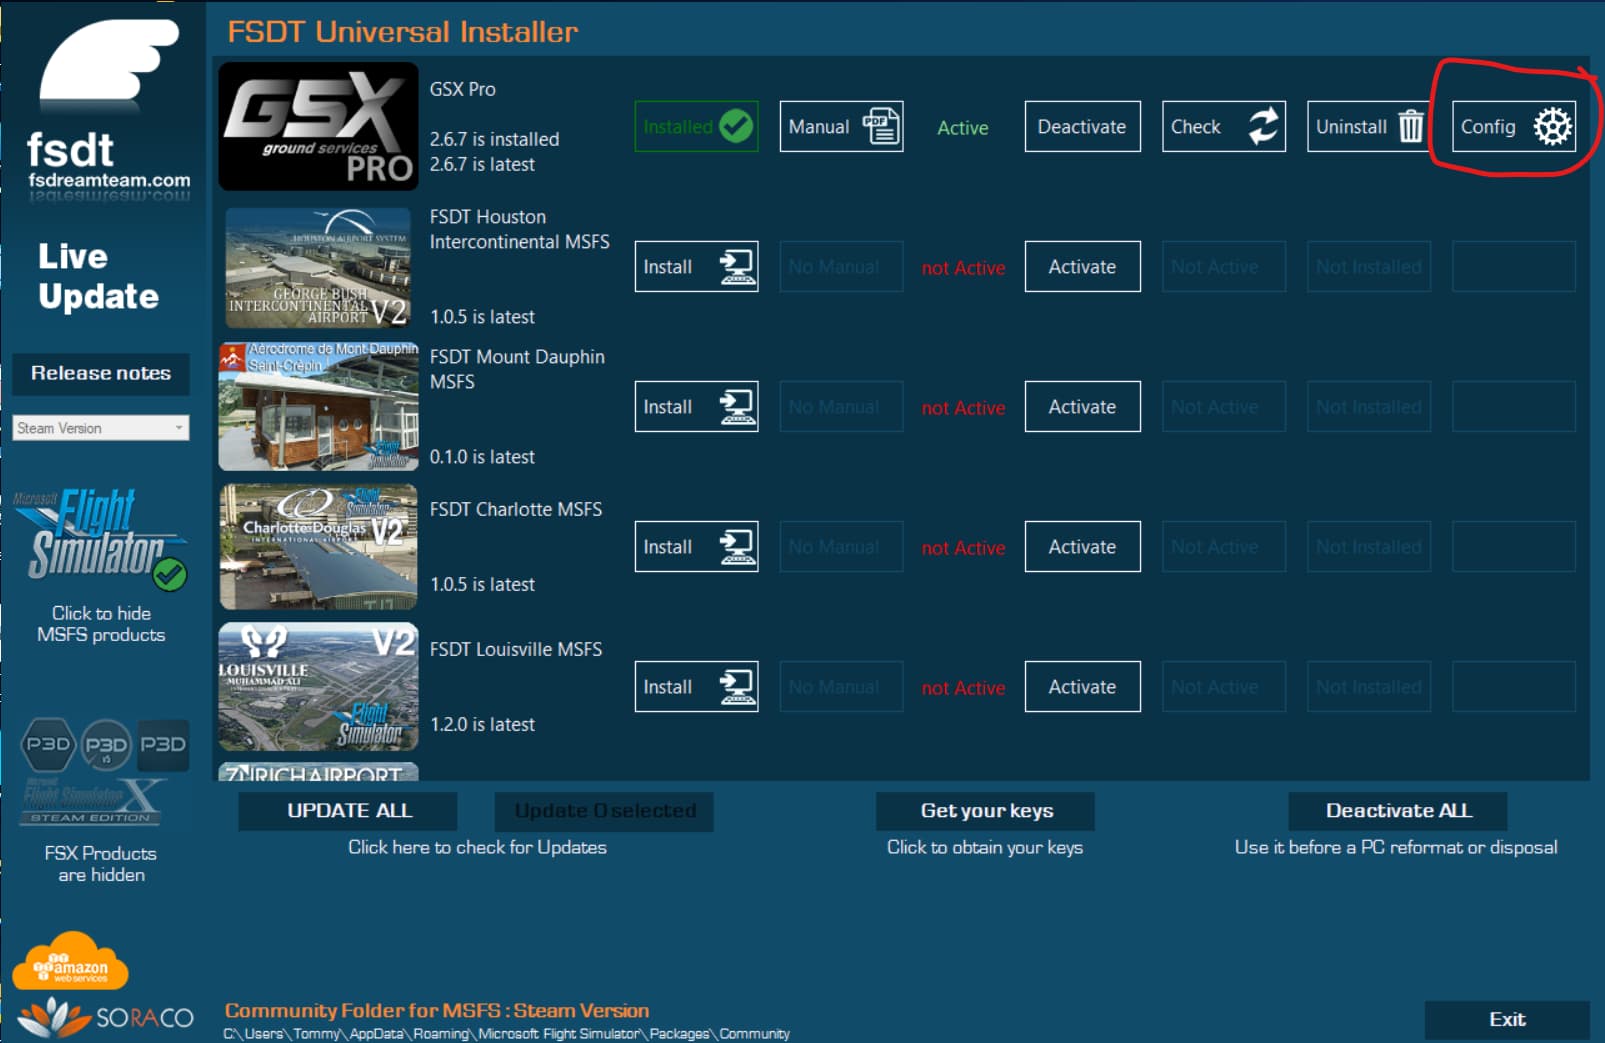
Task: Exit the FSDT installer
Action: click(1507, 1020)
